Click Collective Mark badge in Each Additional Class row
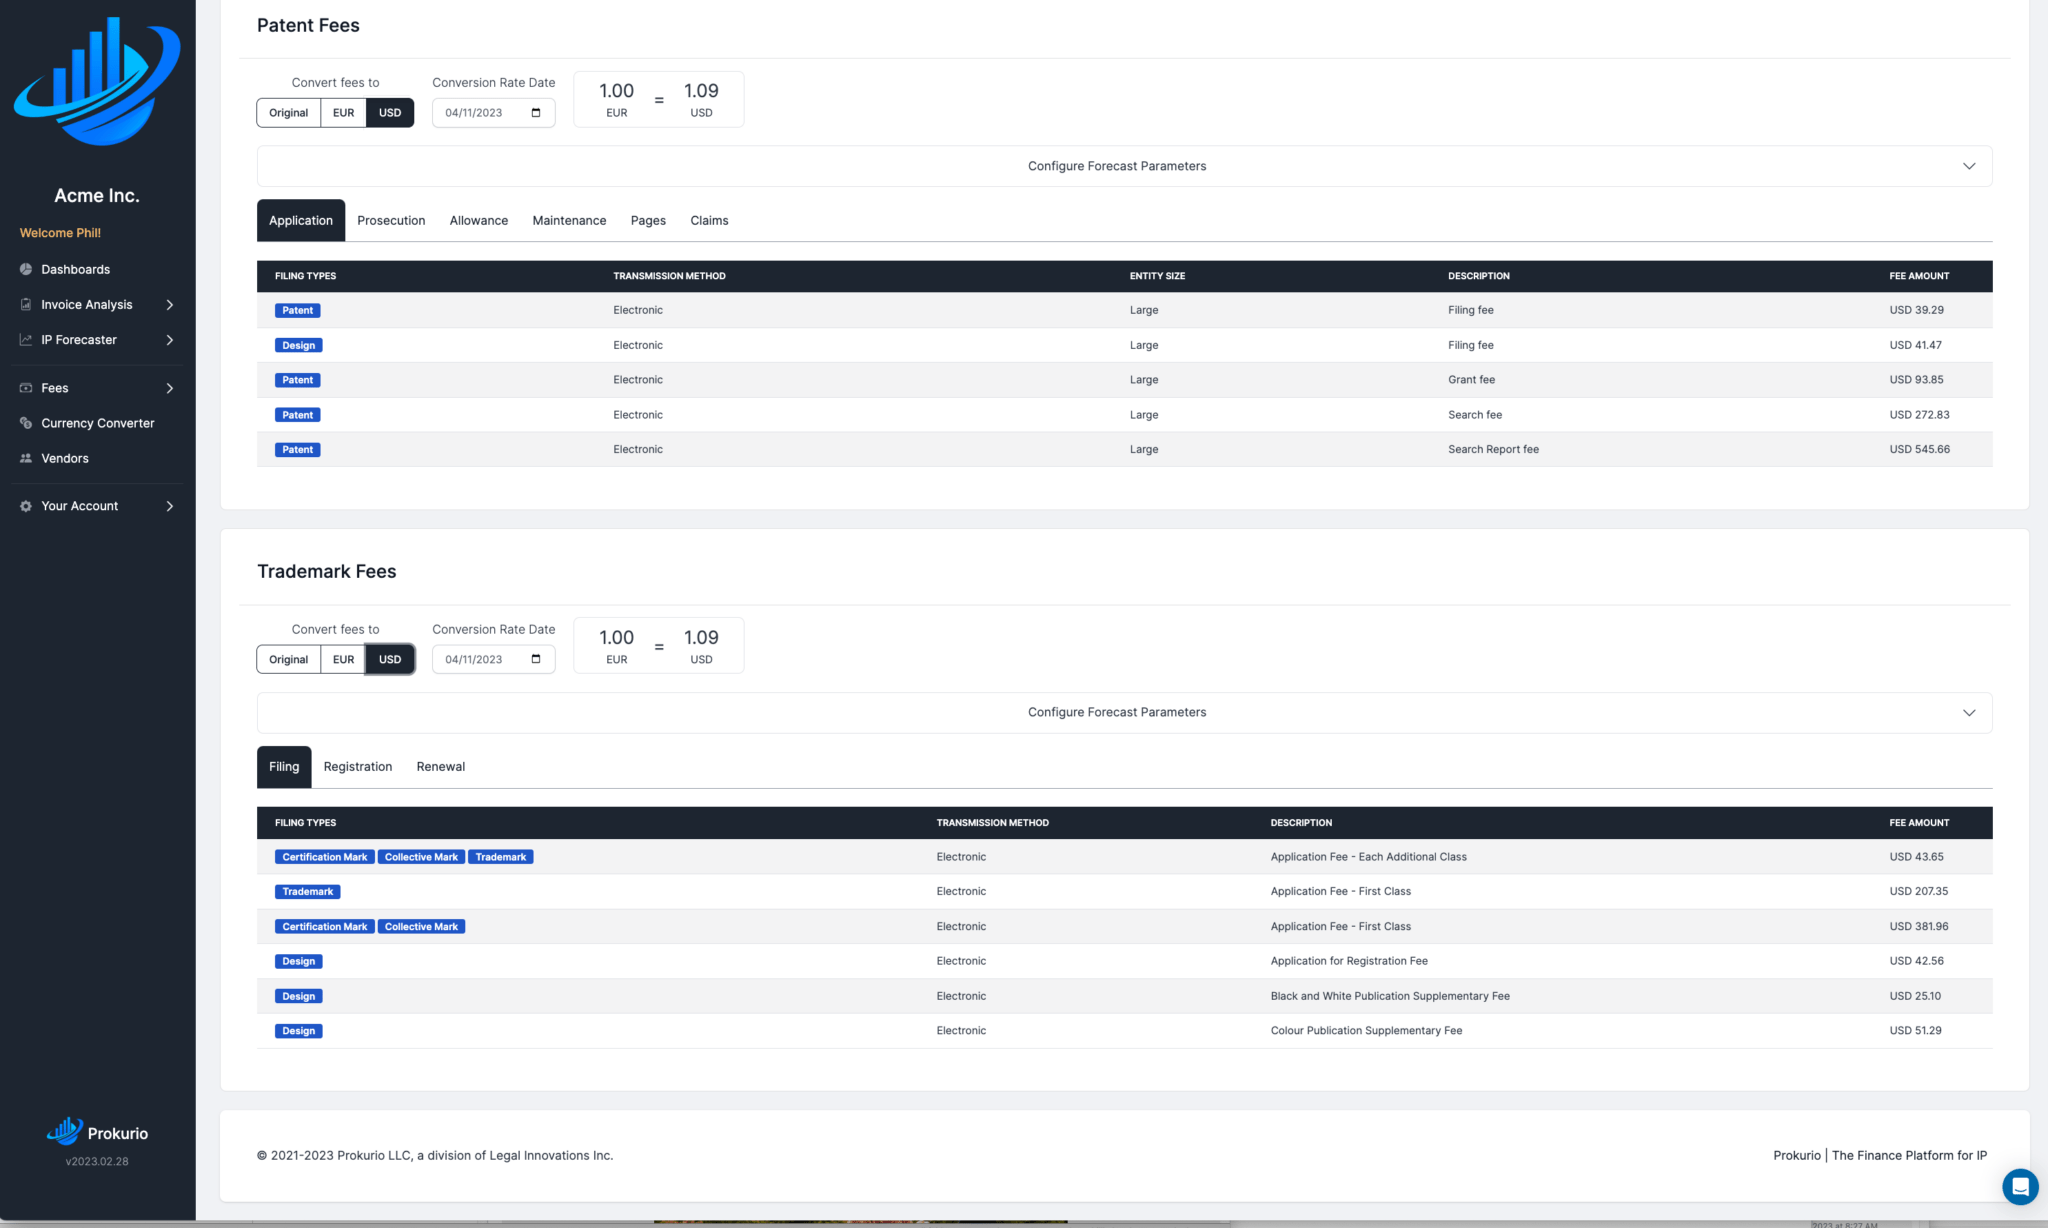The height and width of the screenshot is (1228, 2048). click(x=421, y=857)
